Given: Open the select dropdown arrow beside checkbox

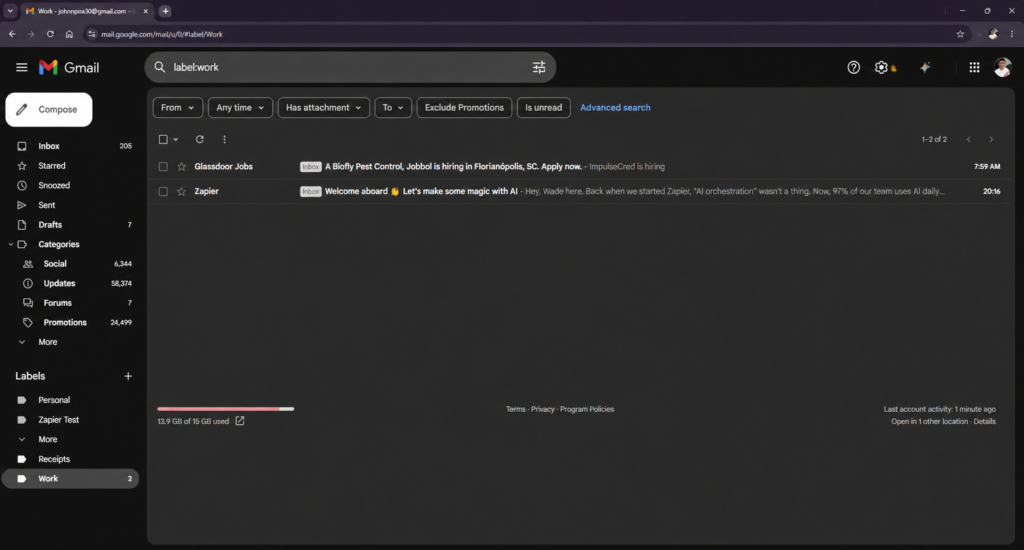Looking at the screenshot, I should (x=176, y=139).
